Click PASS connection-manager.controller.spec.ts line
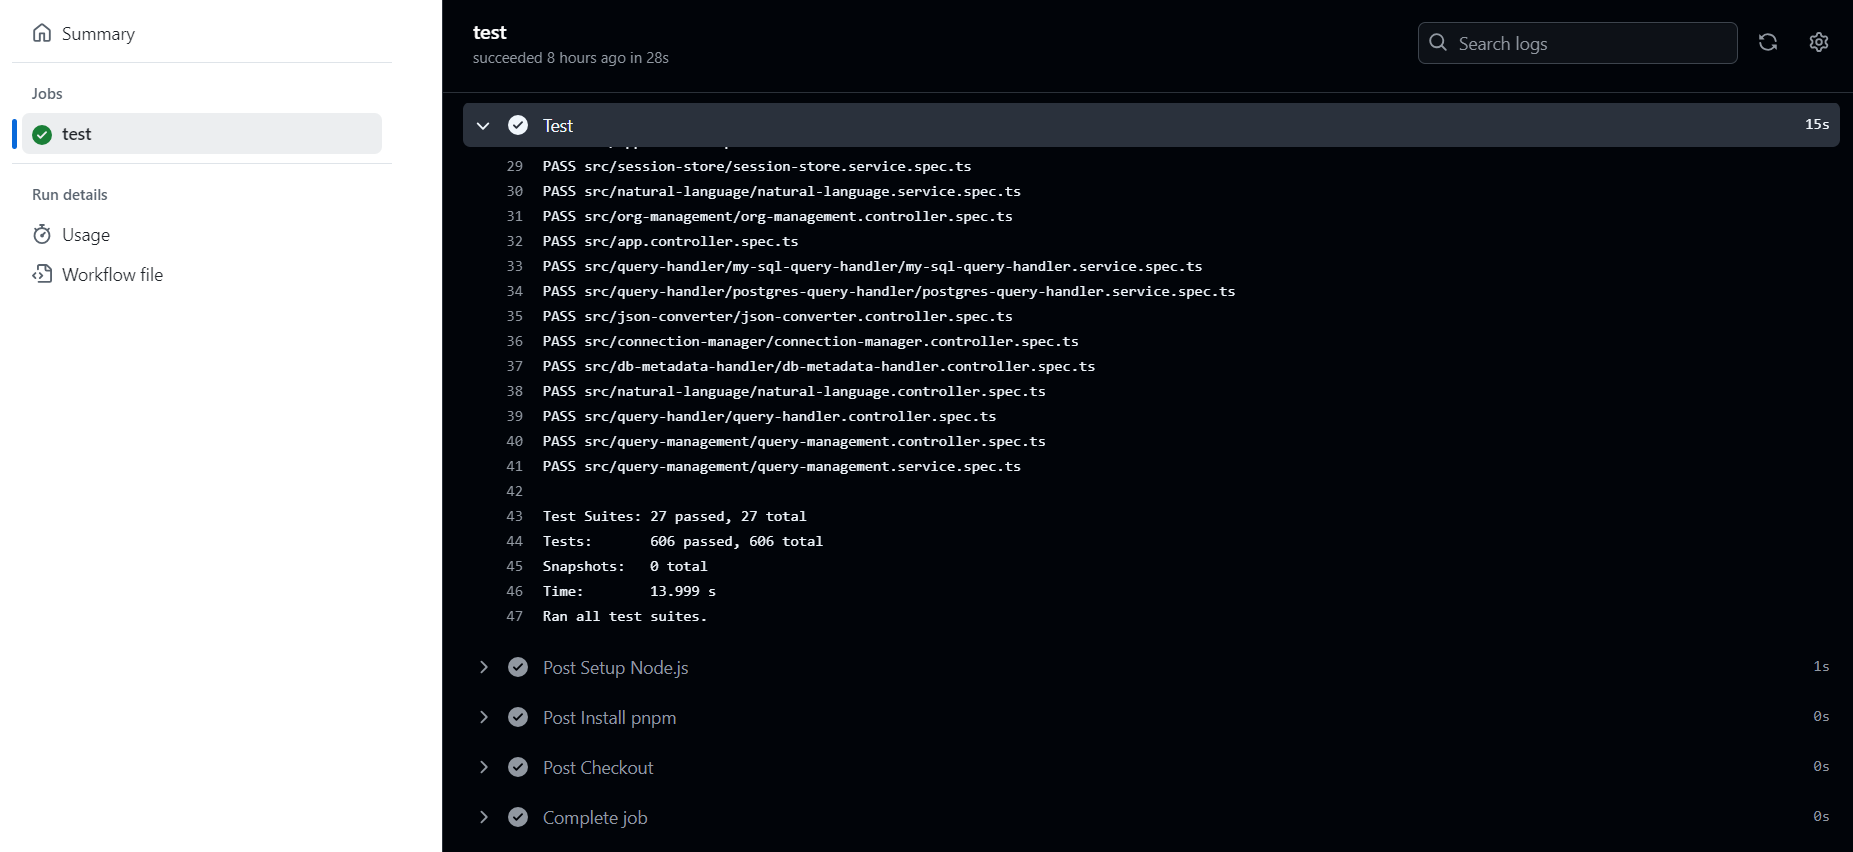The width and height of the screenshot is (1853, 852). [811, 341]
